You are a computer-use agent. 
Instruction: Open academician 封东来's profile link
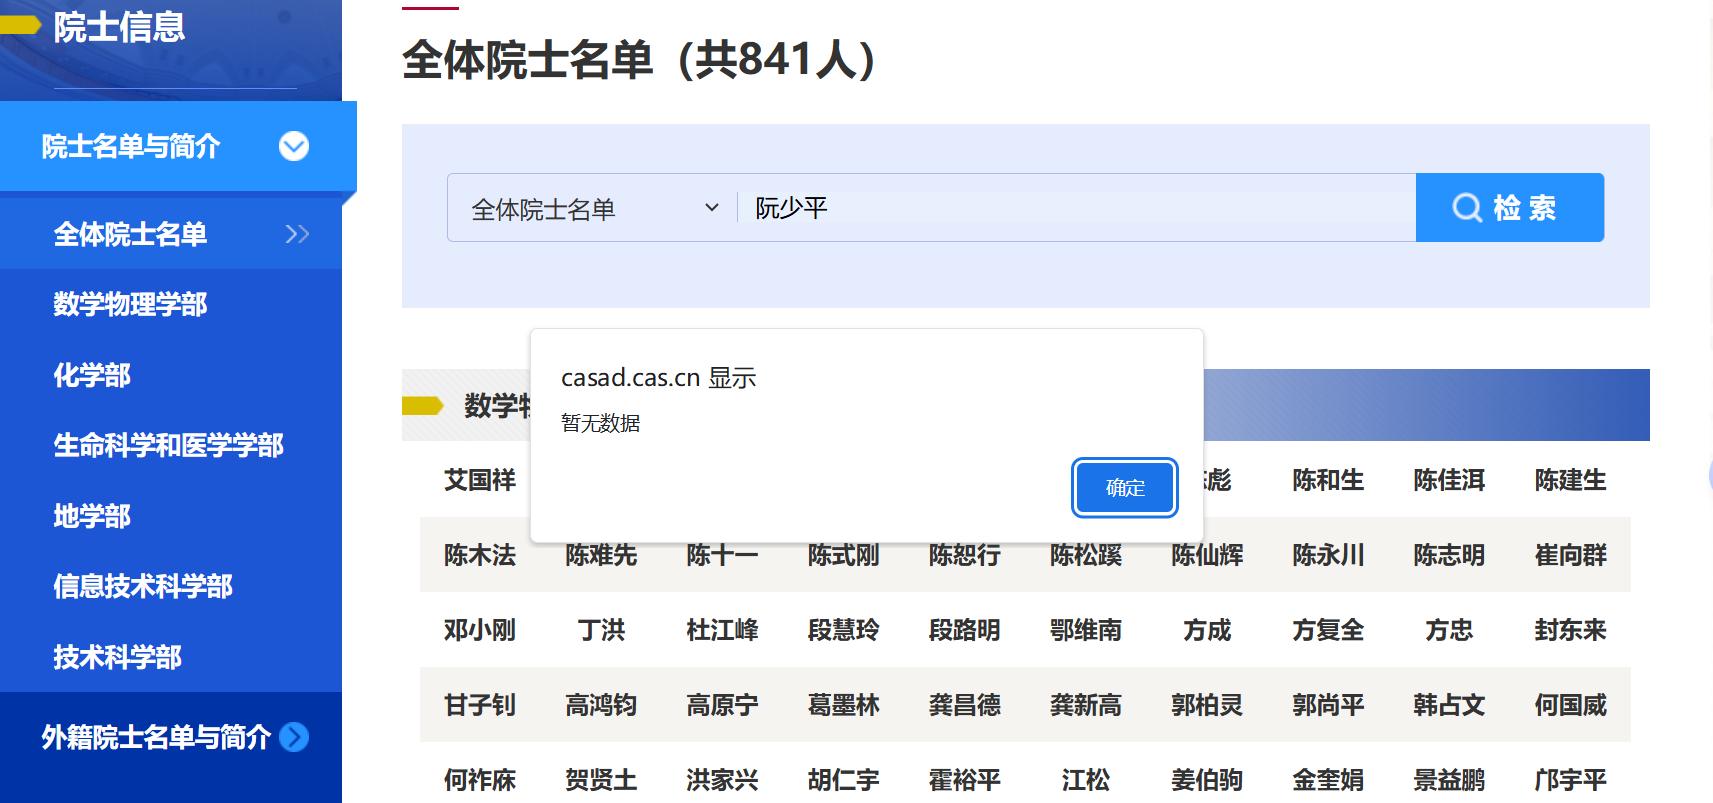(1570, 630)
